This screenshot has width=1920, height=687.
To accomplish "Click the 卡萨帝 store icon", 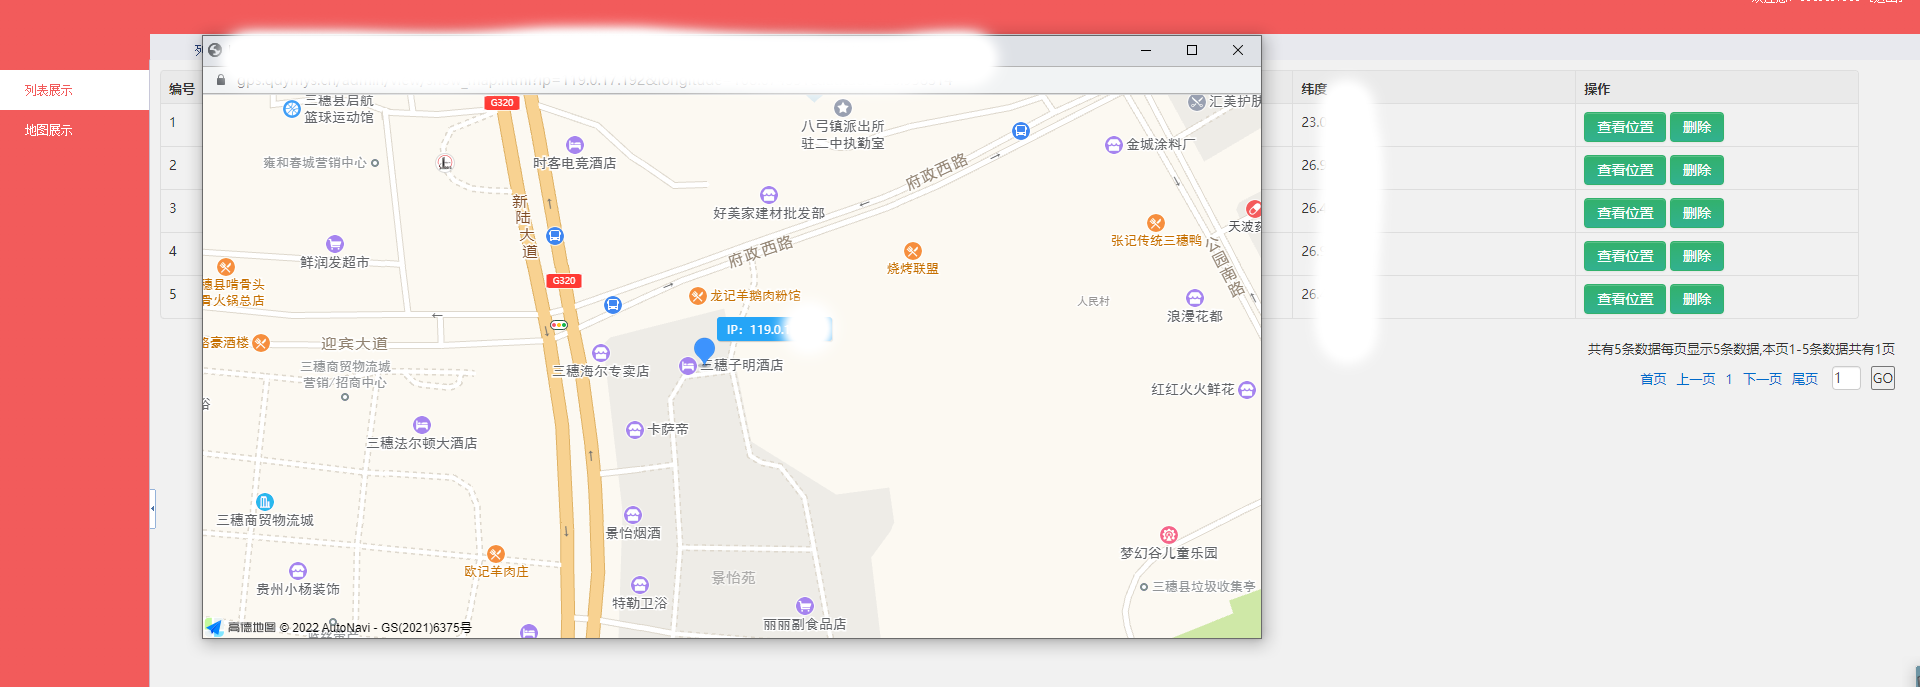I will (x=635, y=430).
